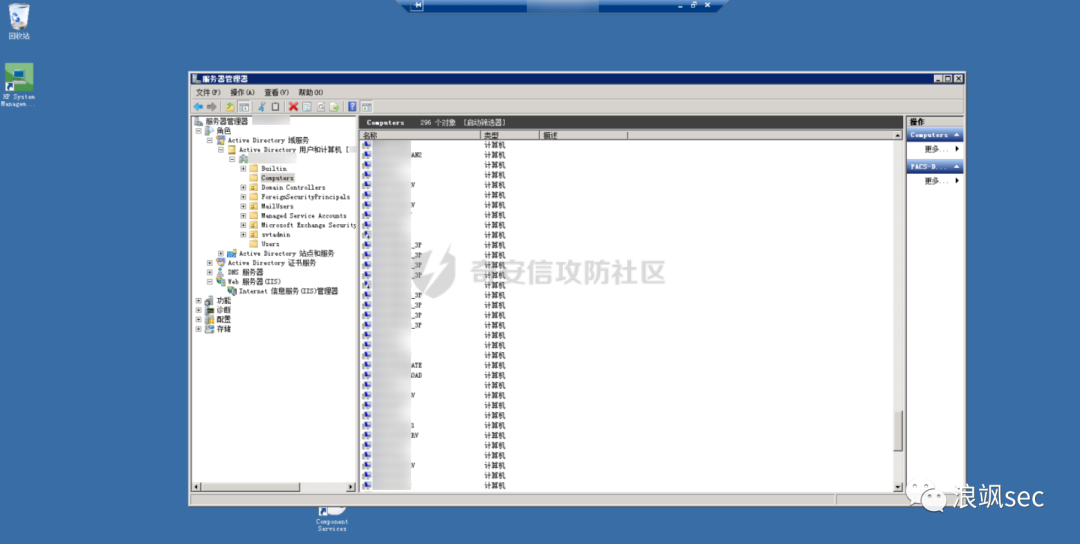
Task: Select the Computers folder in tree
Action: click(x=277, y=178)
